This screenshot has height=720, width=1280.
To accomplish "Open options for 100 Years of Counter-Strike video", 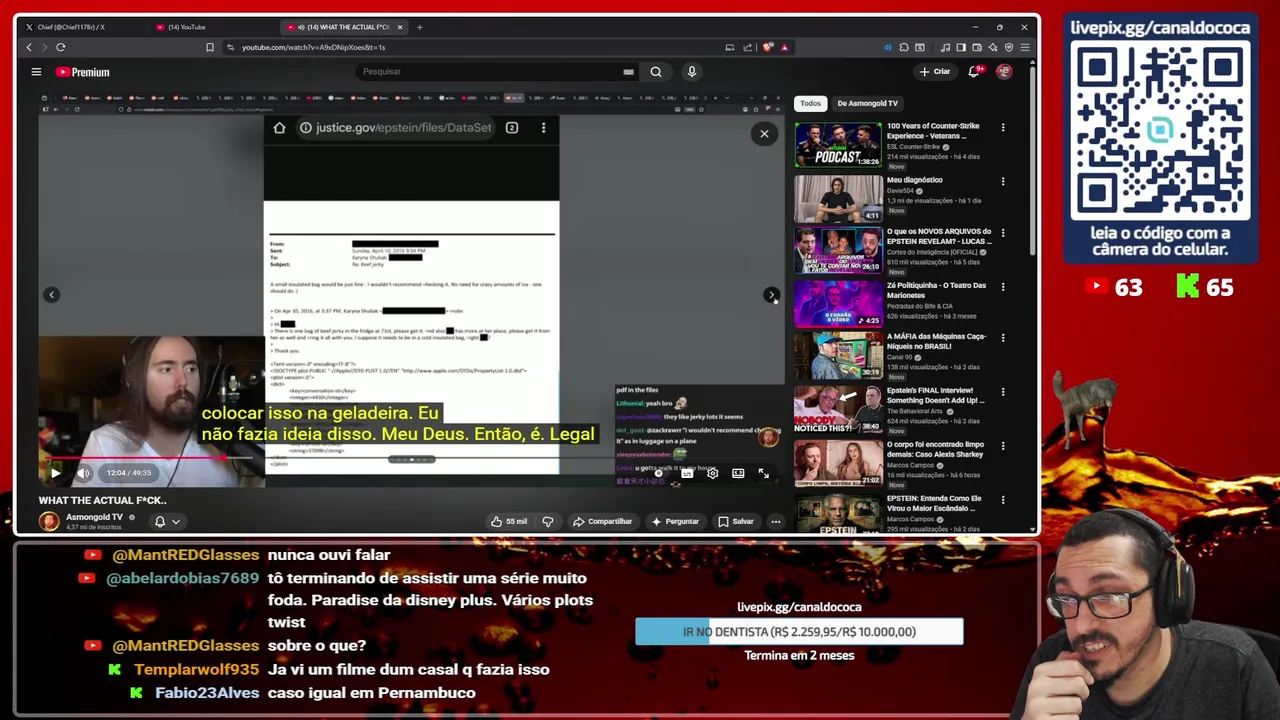I will (1003, 127).
